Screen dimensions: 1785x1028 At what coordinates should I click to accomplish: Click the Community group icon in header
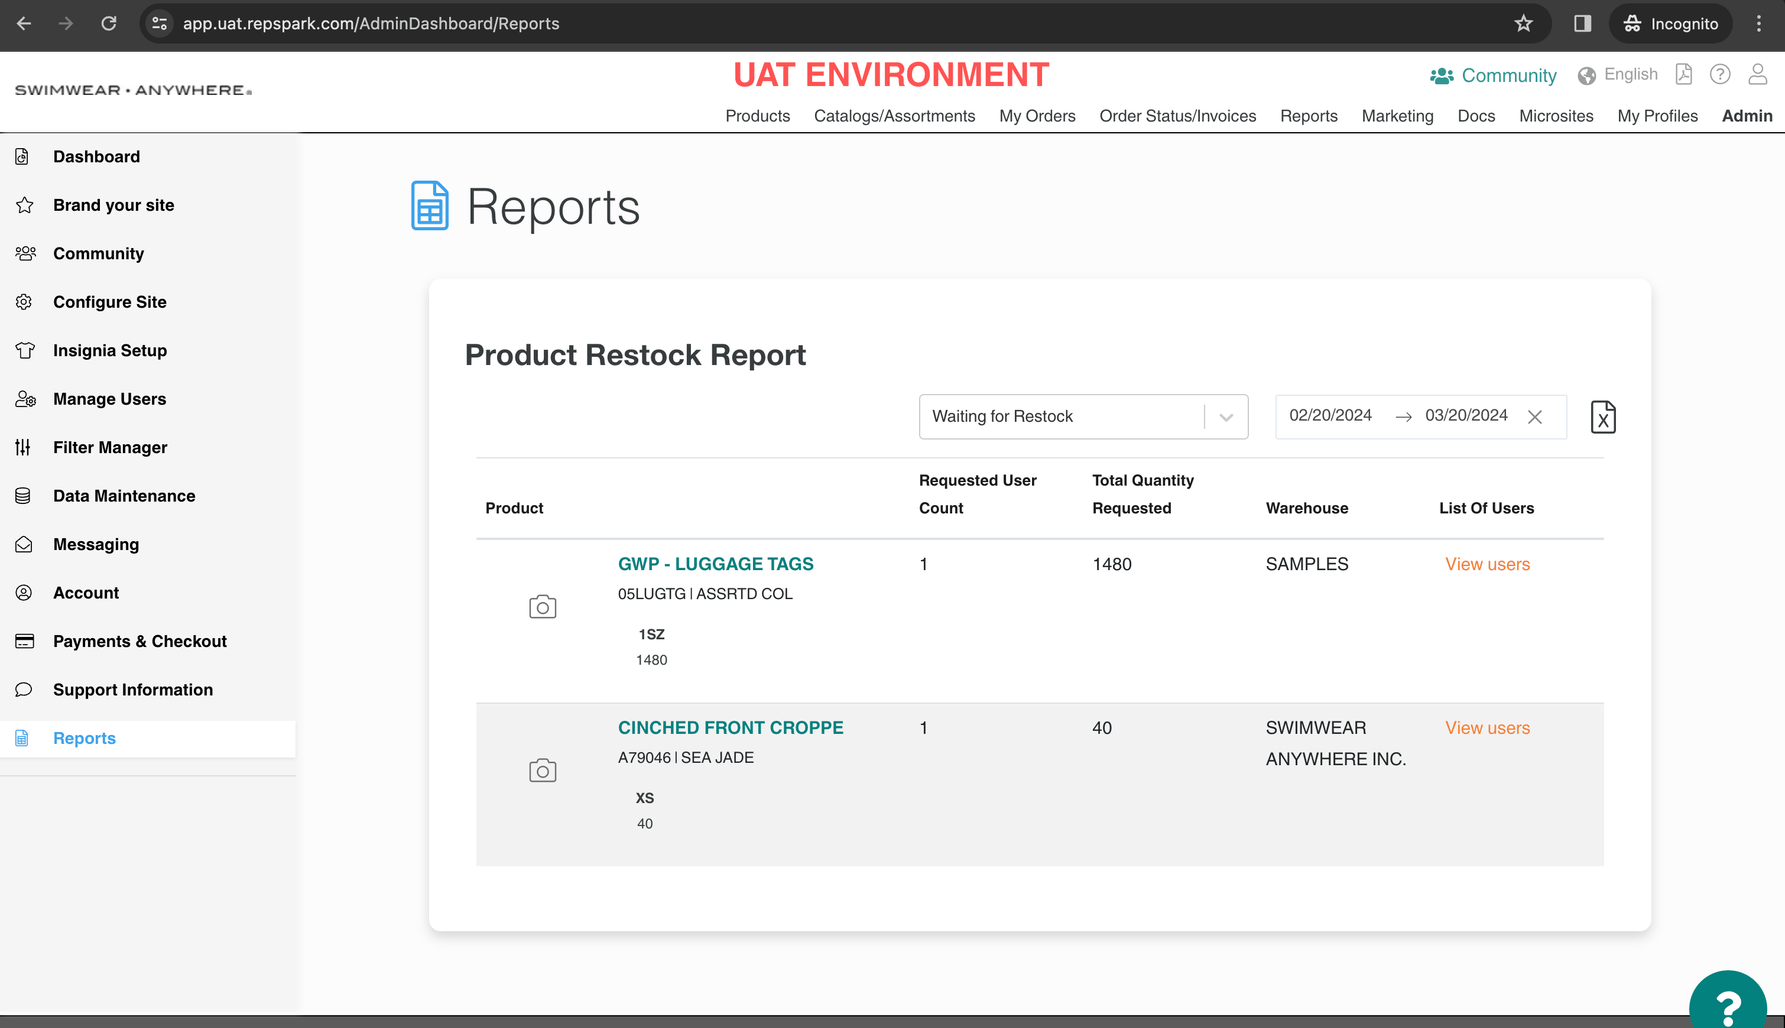click(x=1441, y=76)
